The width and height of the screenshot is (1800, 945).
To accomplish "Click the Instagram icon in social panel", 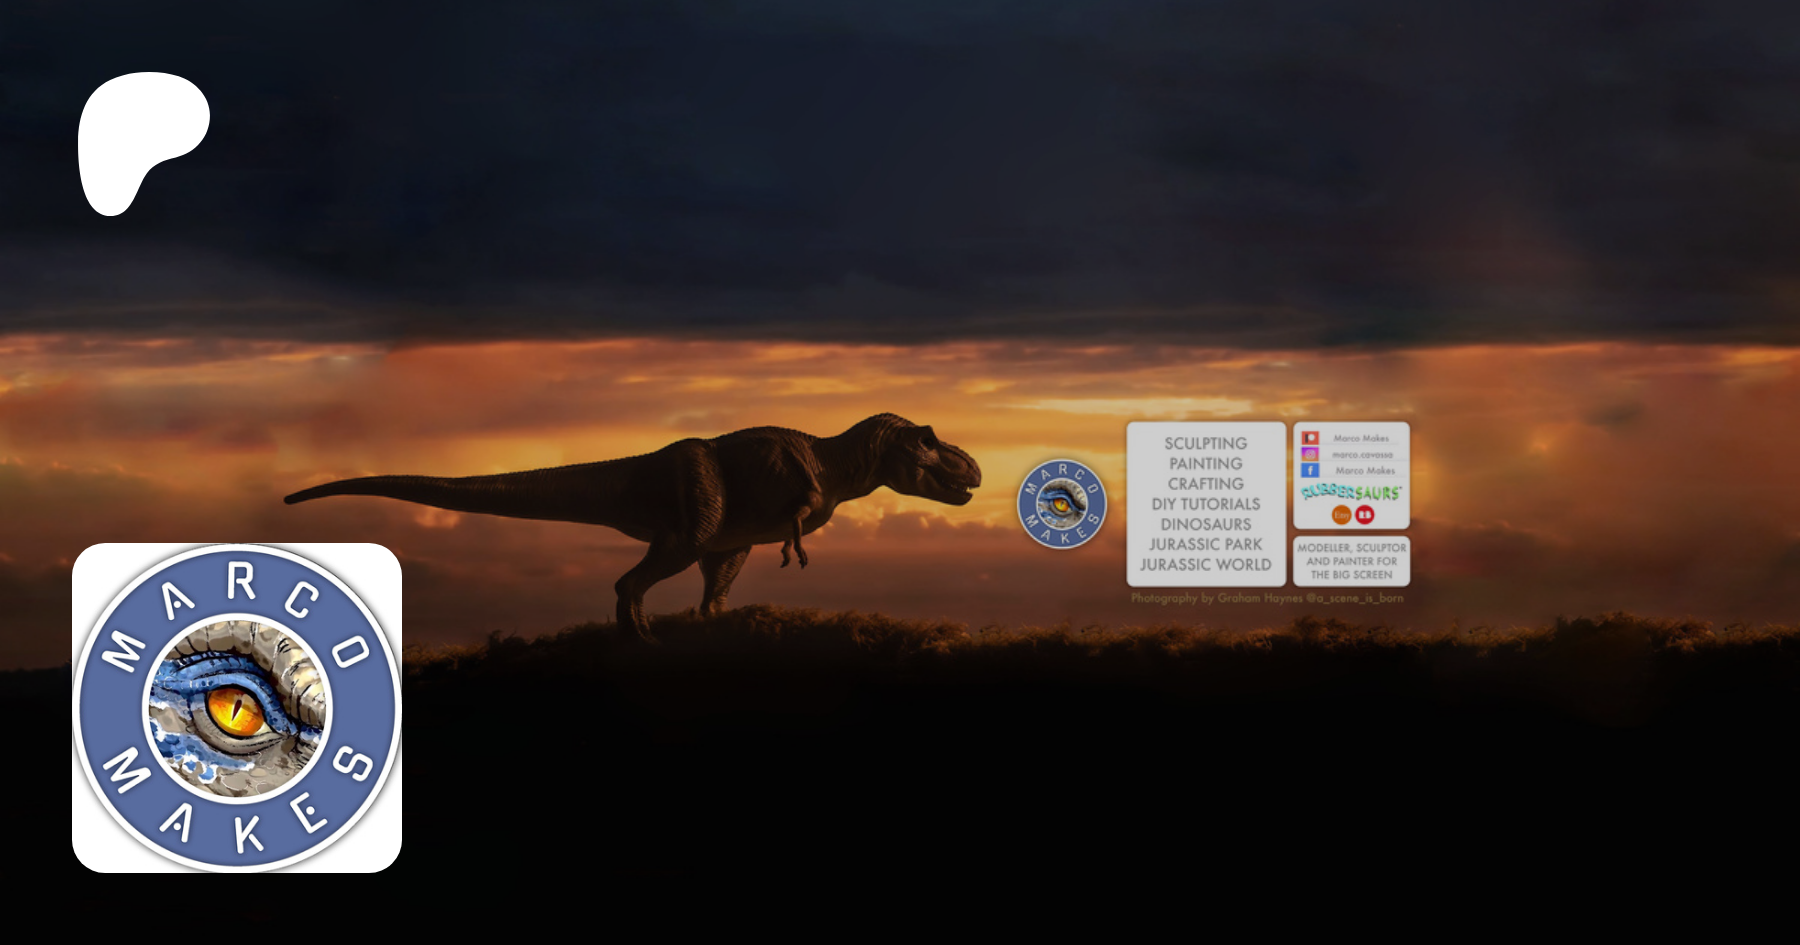I will (1310, 454).
